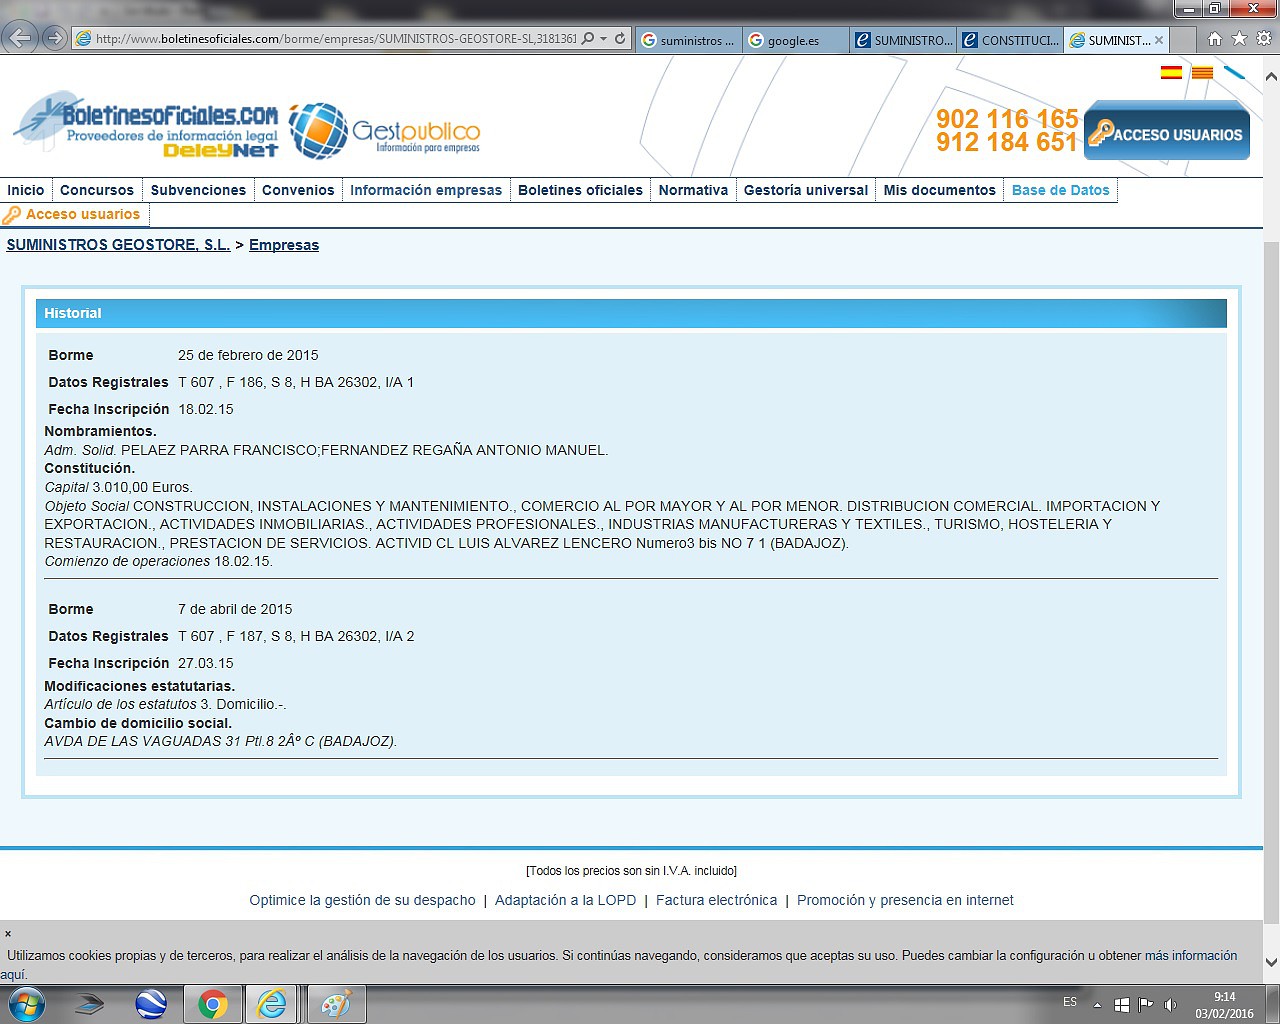Open the Boletines oficiales menu item
1280x1024 pixels.
580,190
